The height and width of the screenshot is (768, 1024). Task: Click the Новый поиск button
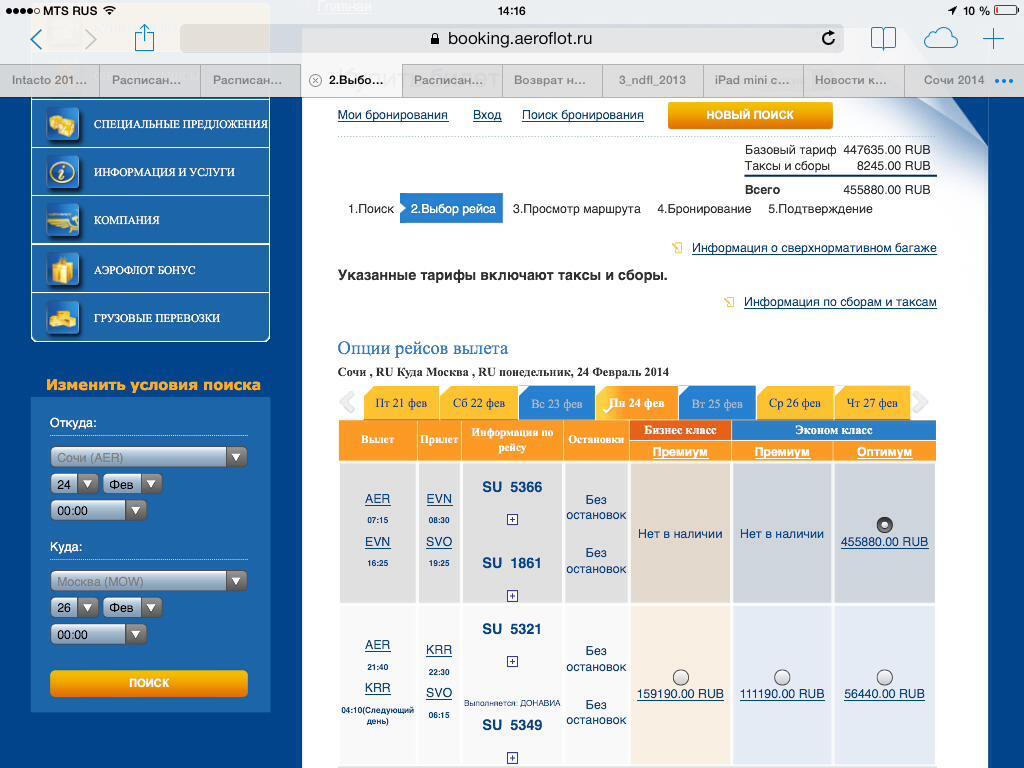tap(750, 116)
